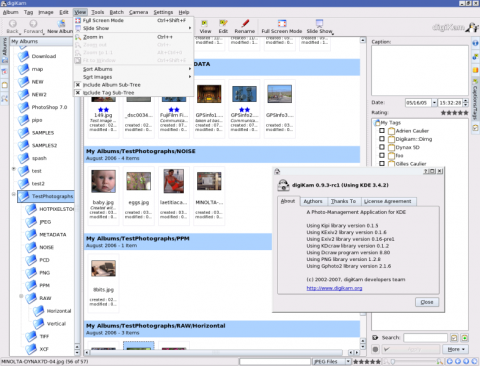Set rating stars in the Captions panel
The image size is (480, 366).
[454, 113]
